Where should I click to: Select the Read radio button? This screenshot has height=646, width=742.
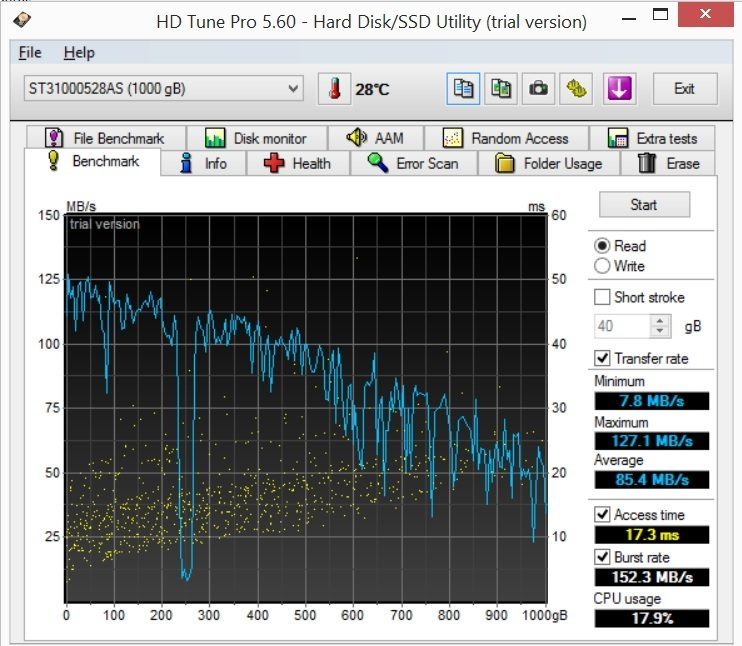point(602,246)
